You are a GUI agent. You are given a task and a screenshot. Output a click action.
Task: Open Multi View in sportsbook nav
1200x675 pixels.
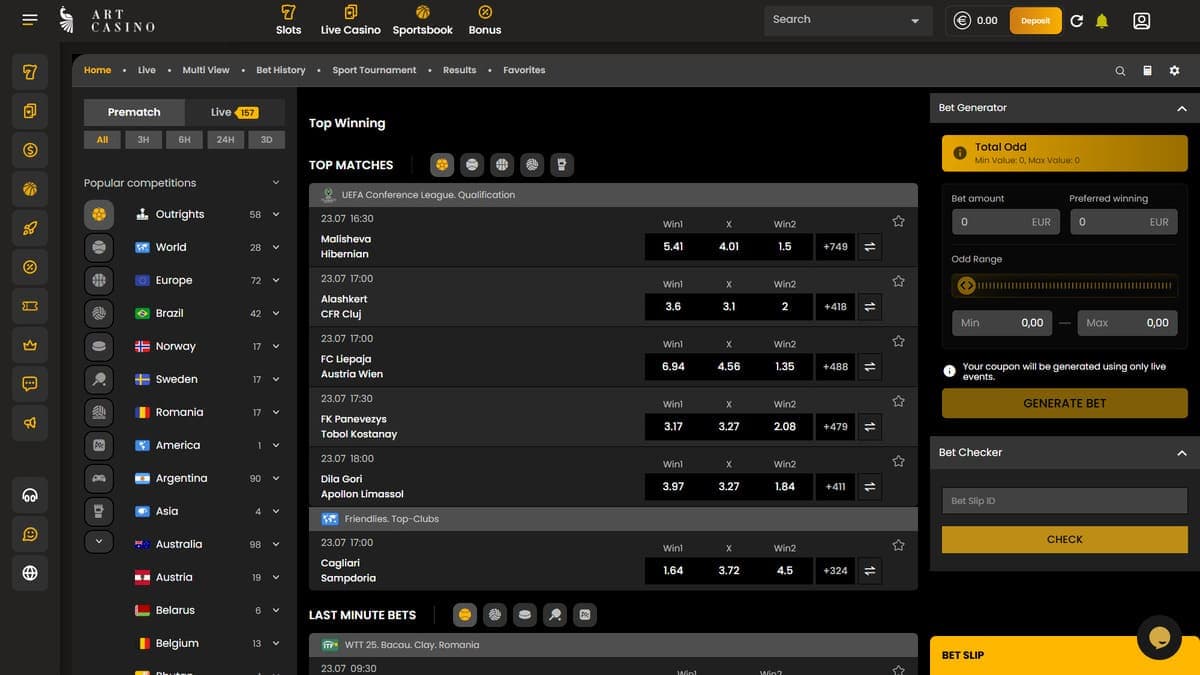pyautogui.click(x=206, y=70)
